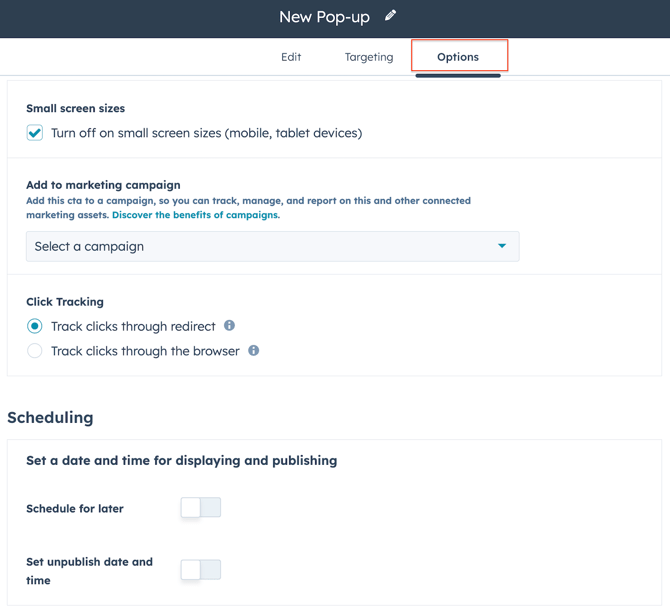
Task: Click the 'Track clicks through redirect' label text
Action: point(133,326)
